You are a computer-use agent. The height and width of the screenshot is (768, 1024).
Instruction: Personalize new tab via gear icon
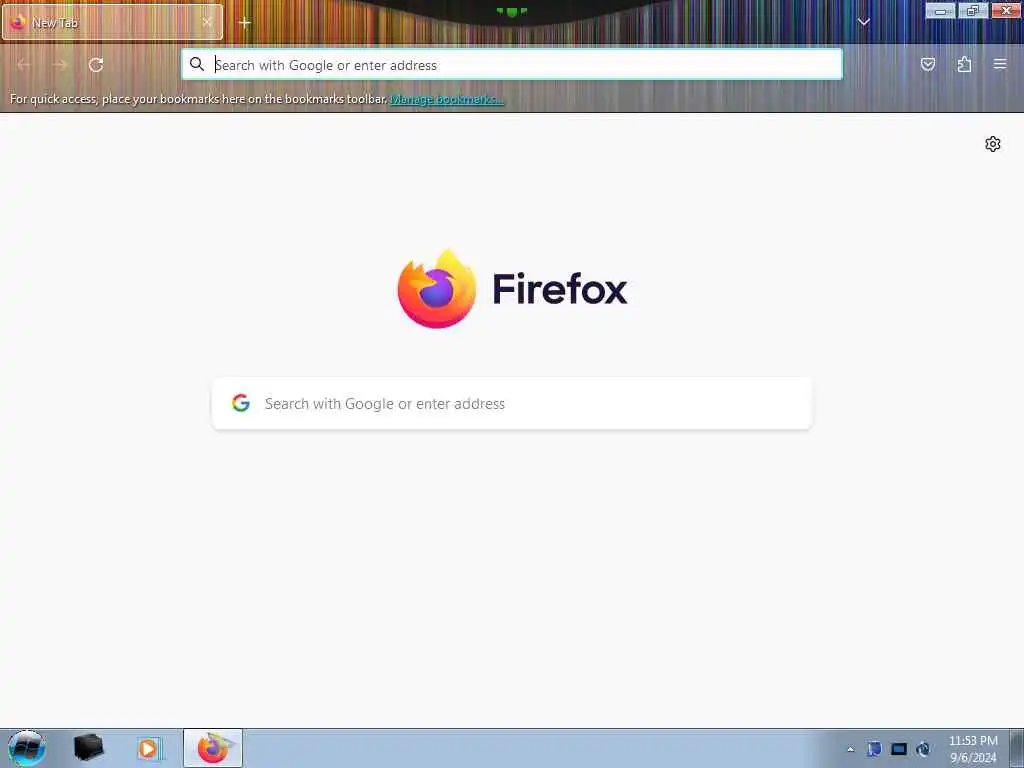click(x=993, y=144)
